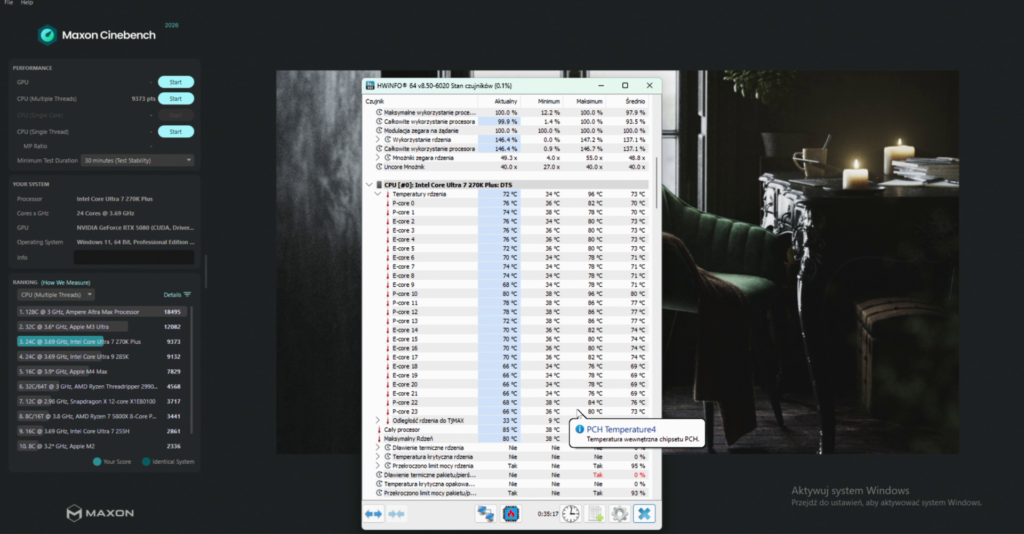
Task: Click the Aktualny column header
Action: pyautogui.click(x=499, y=101)
